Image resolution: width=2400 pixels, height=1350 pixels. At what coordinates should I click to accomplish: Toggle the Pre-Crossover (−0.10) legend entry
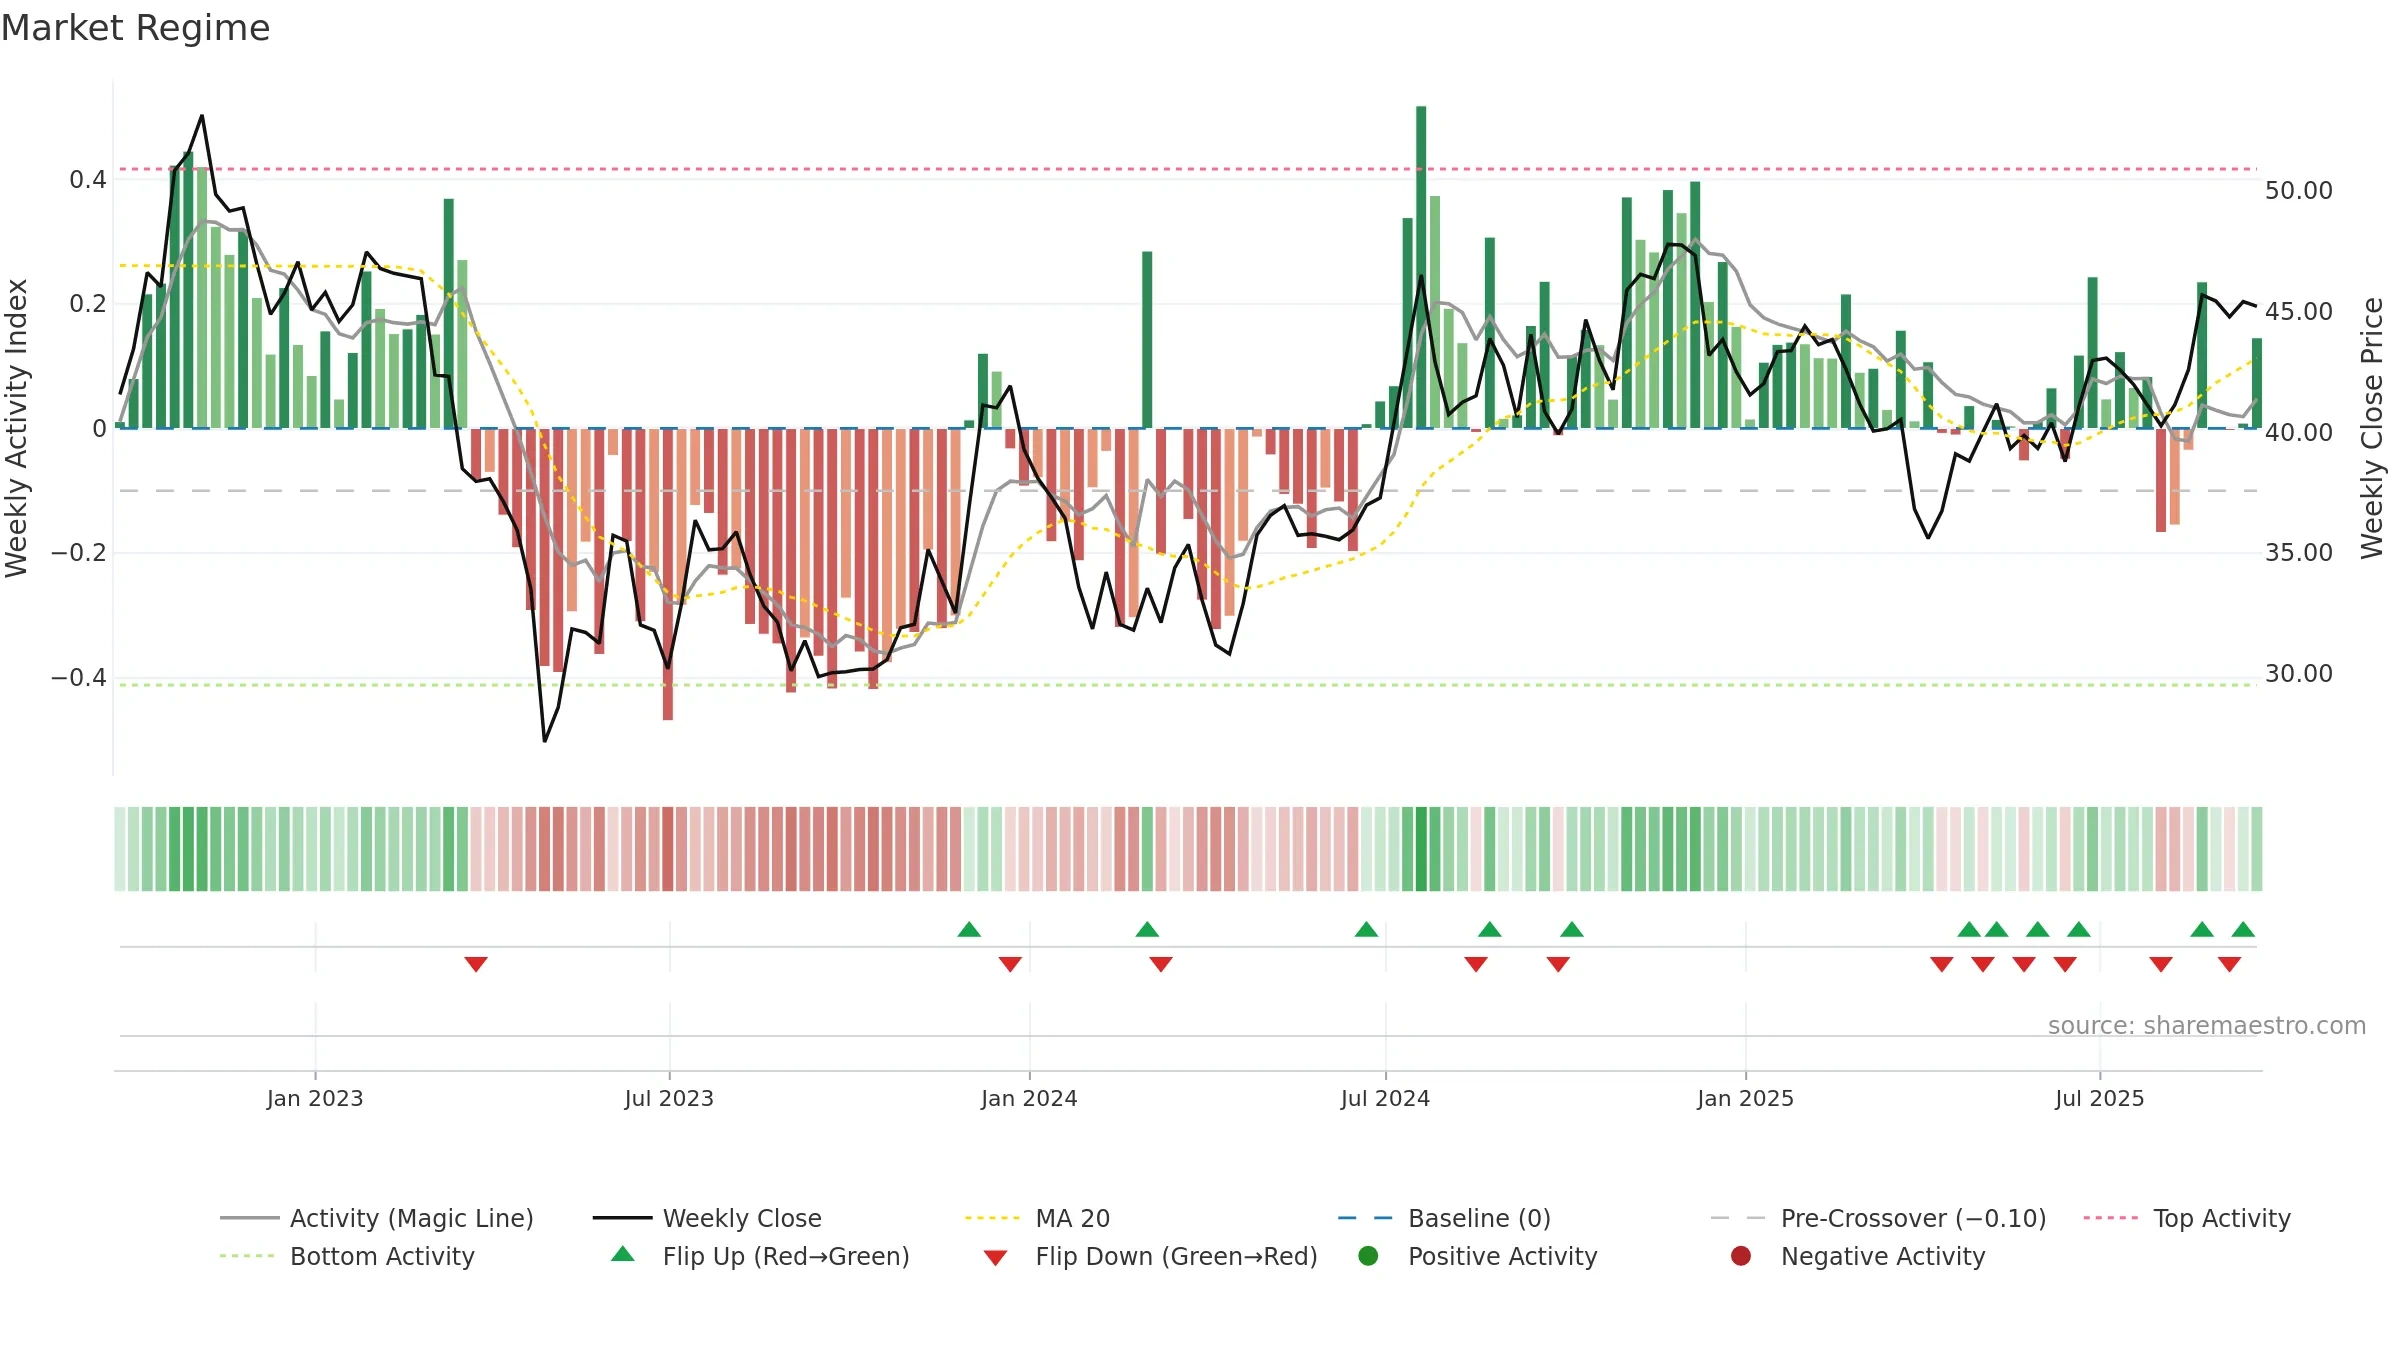pos(1879,1218)
